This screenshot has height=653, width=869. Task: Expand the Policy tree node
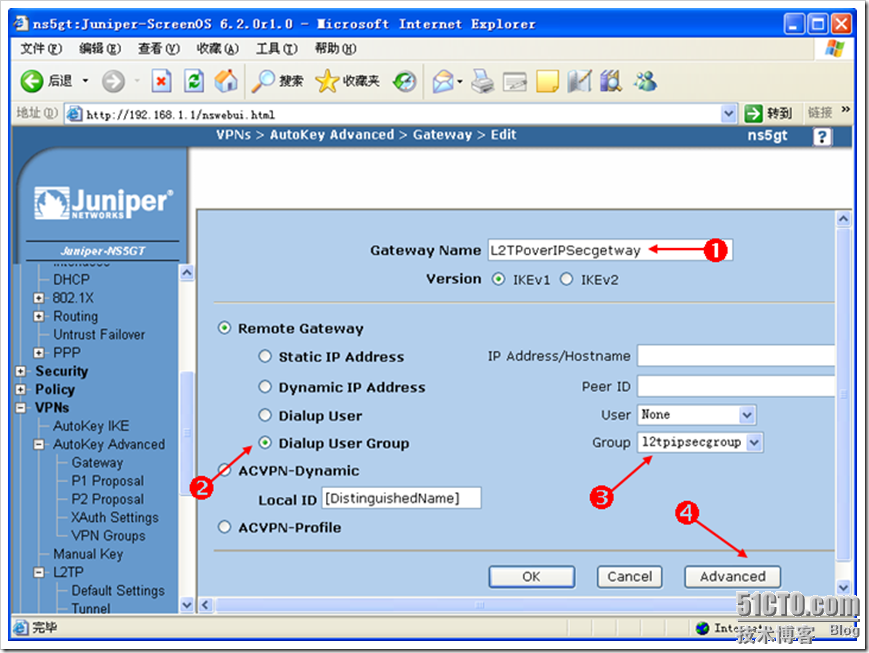(x=21, y=389)
